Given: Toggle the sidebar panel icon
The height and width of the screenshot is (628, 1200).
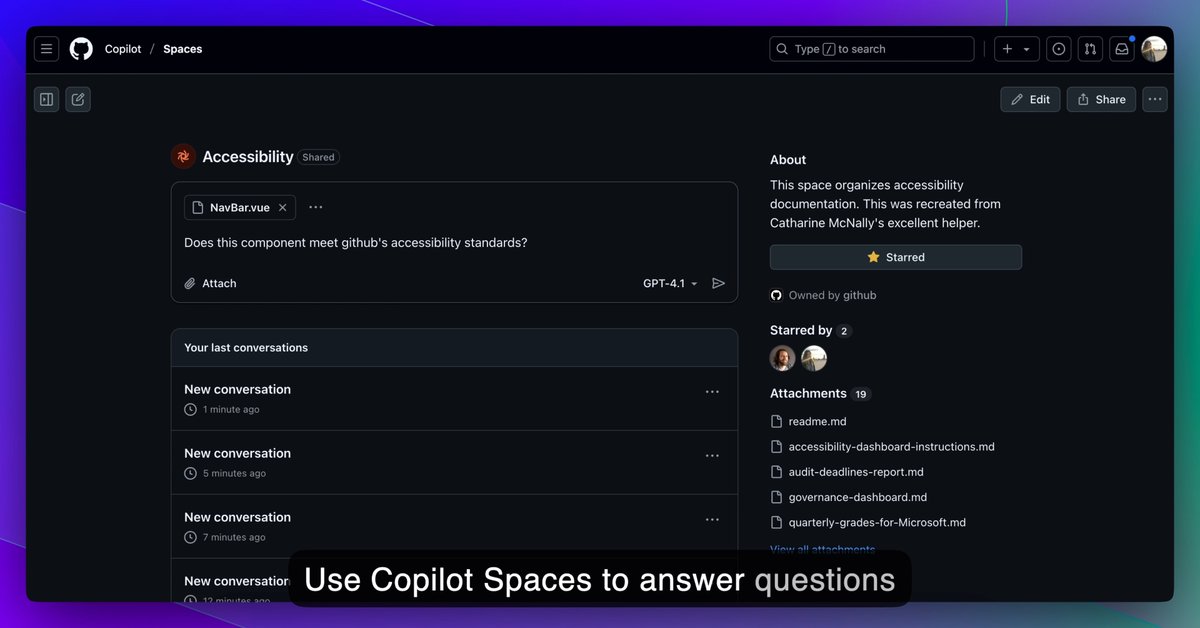Looking at the screenshot, I should [x=46, y=99].
